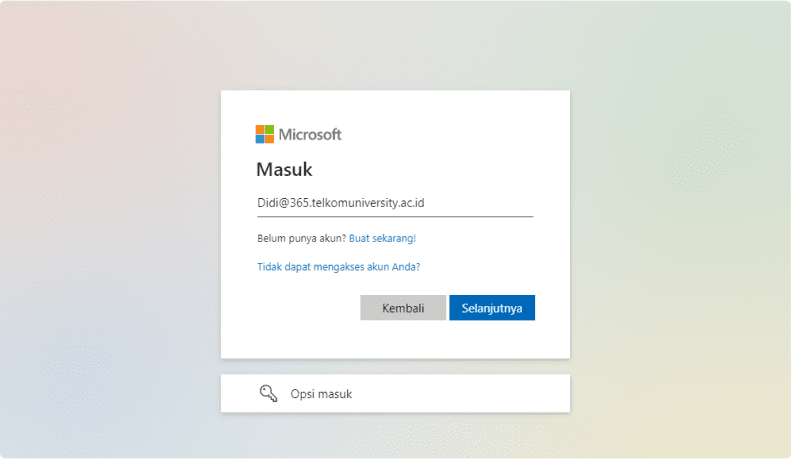Viewport: 791px width, 459px height.
Task: Click the Microsoft four-square logo
Action: coord(265,134)
